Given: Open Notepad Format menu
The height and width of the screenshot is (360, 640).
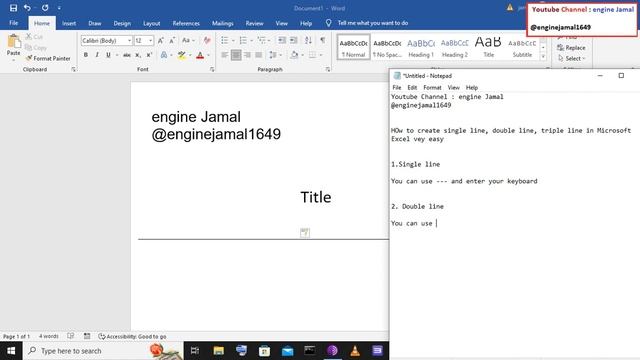Looking at the screenshot, I should (432, 87).
